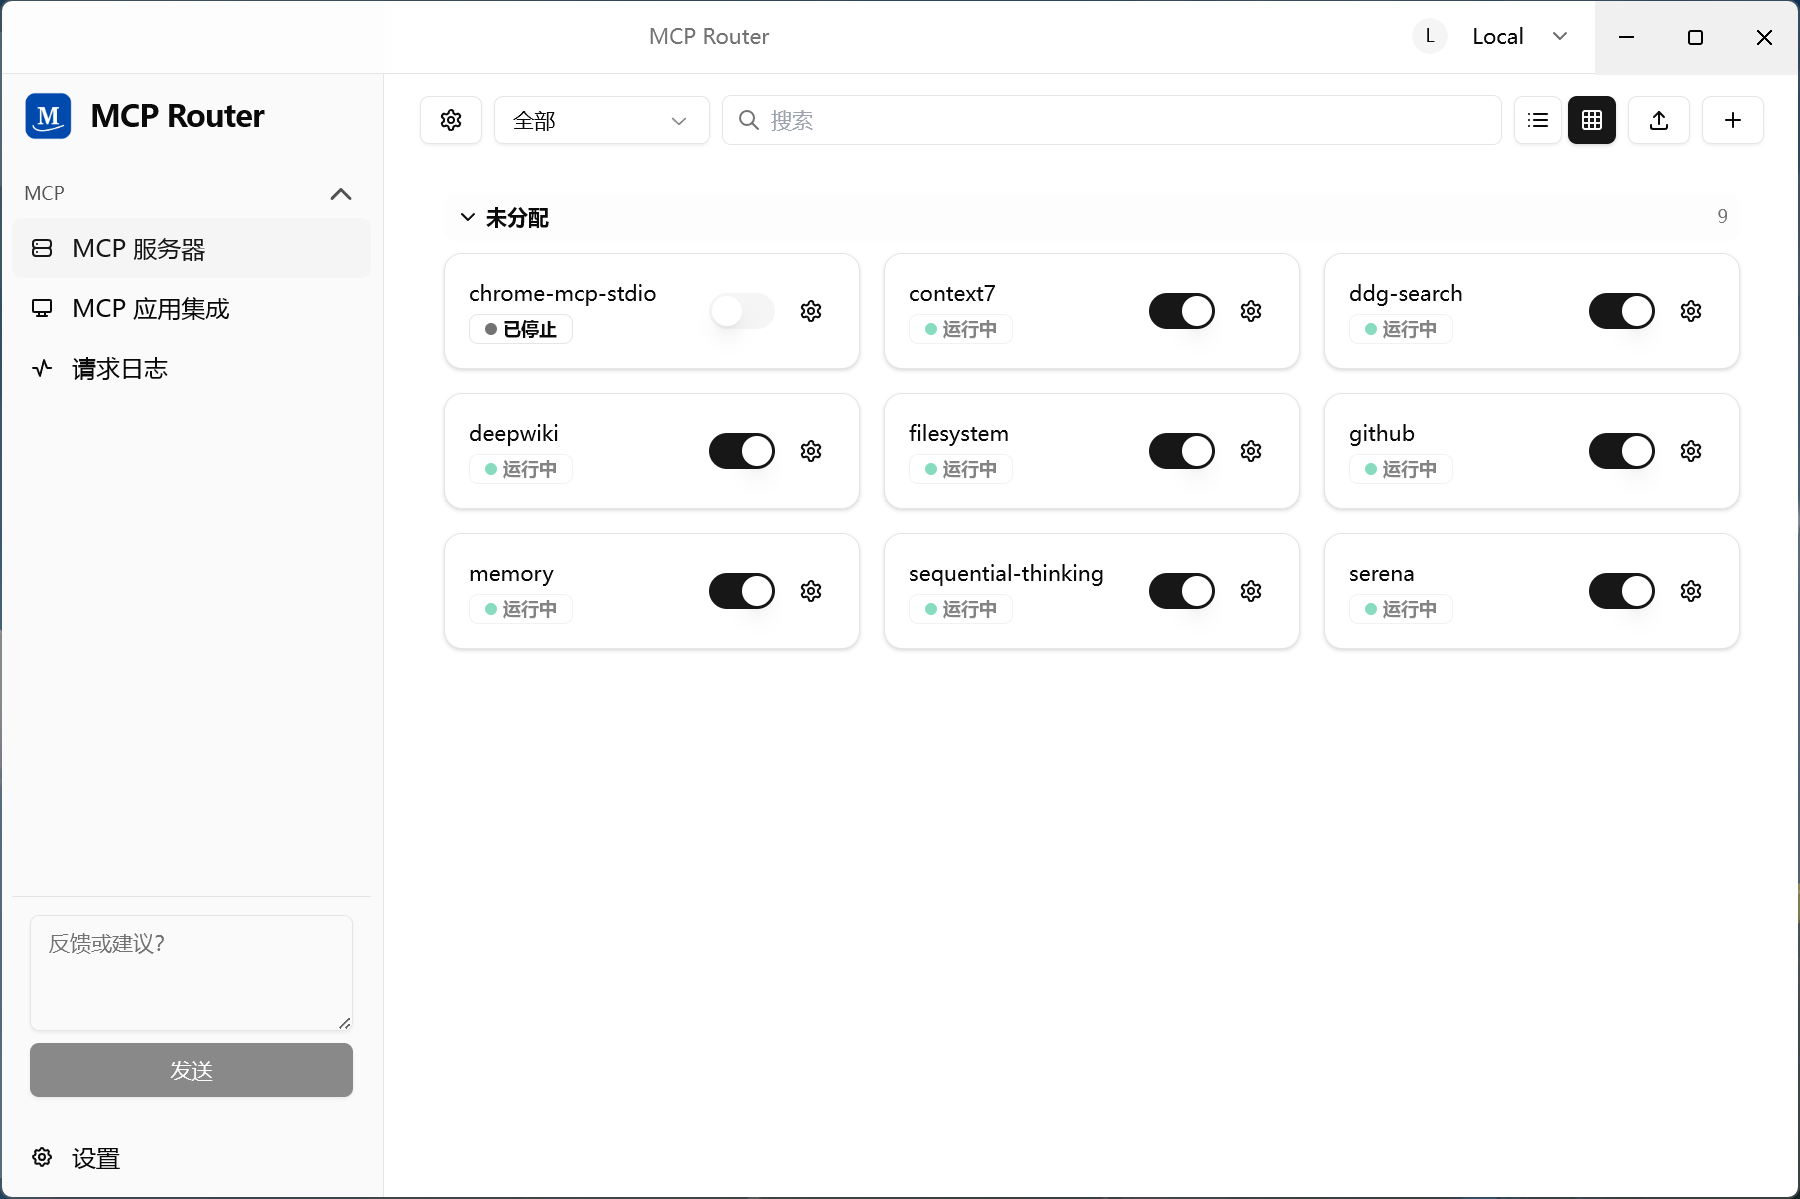Click the deepwiki server name

[x=514, y=433]
